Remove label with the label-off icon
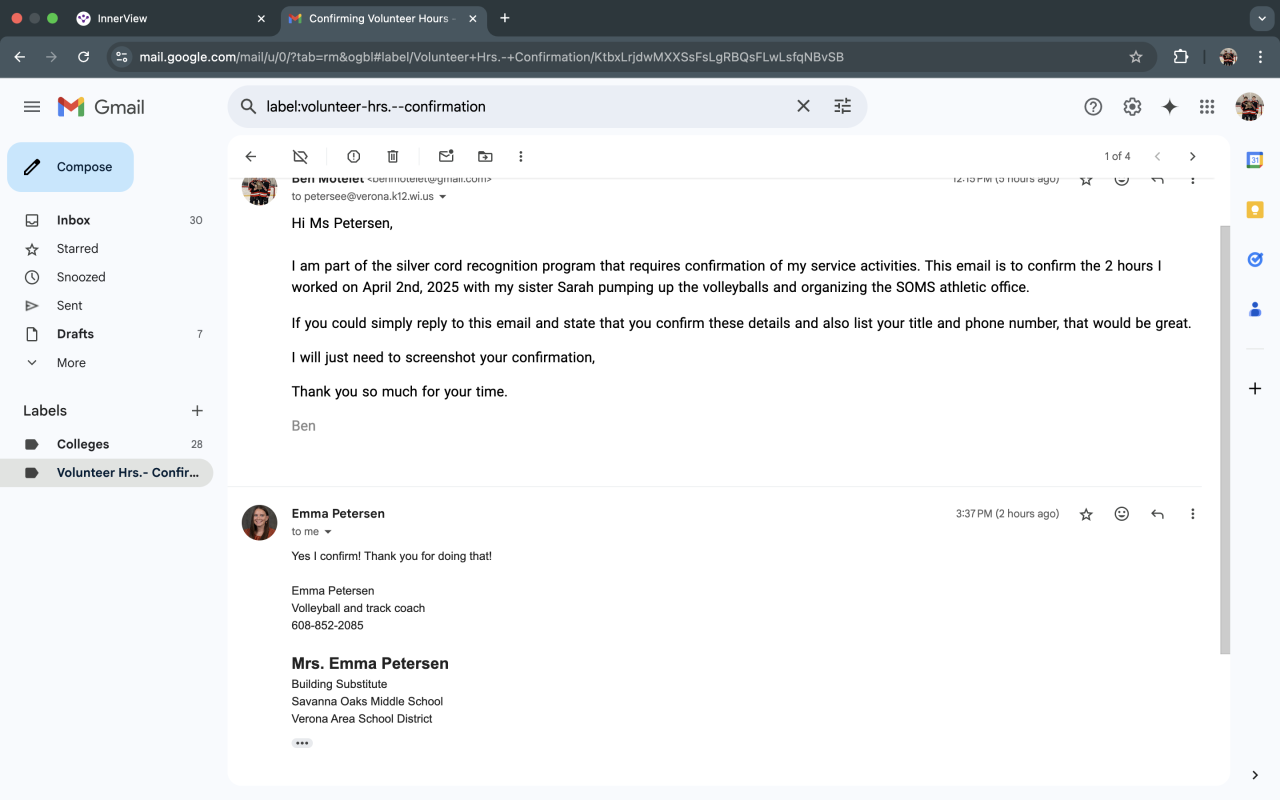1280x800 pixels. 300,157
